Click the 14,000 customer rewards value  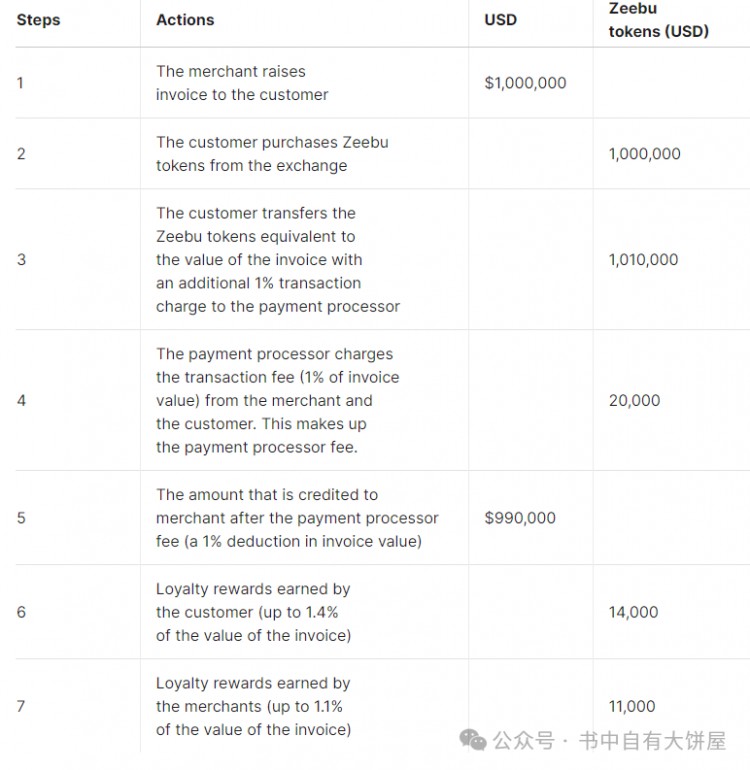[x=634, y=612]
